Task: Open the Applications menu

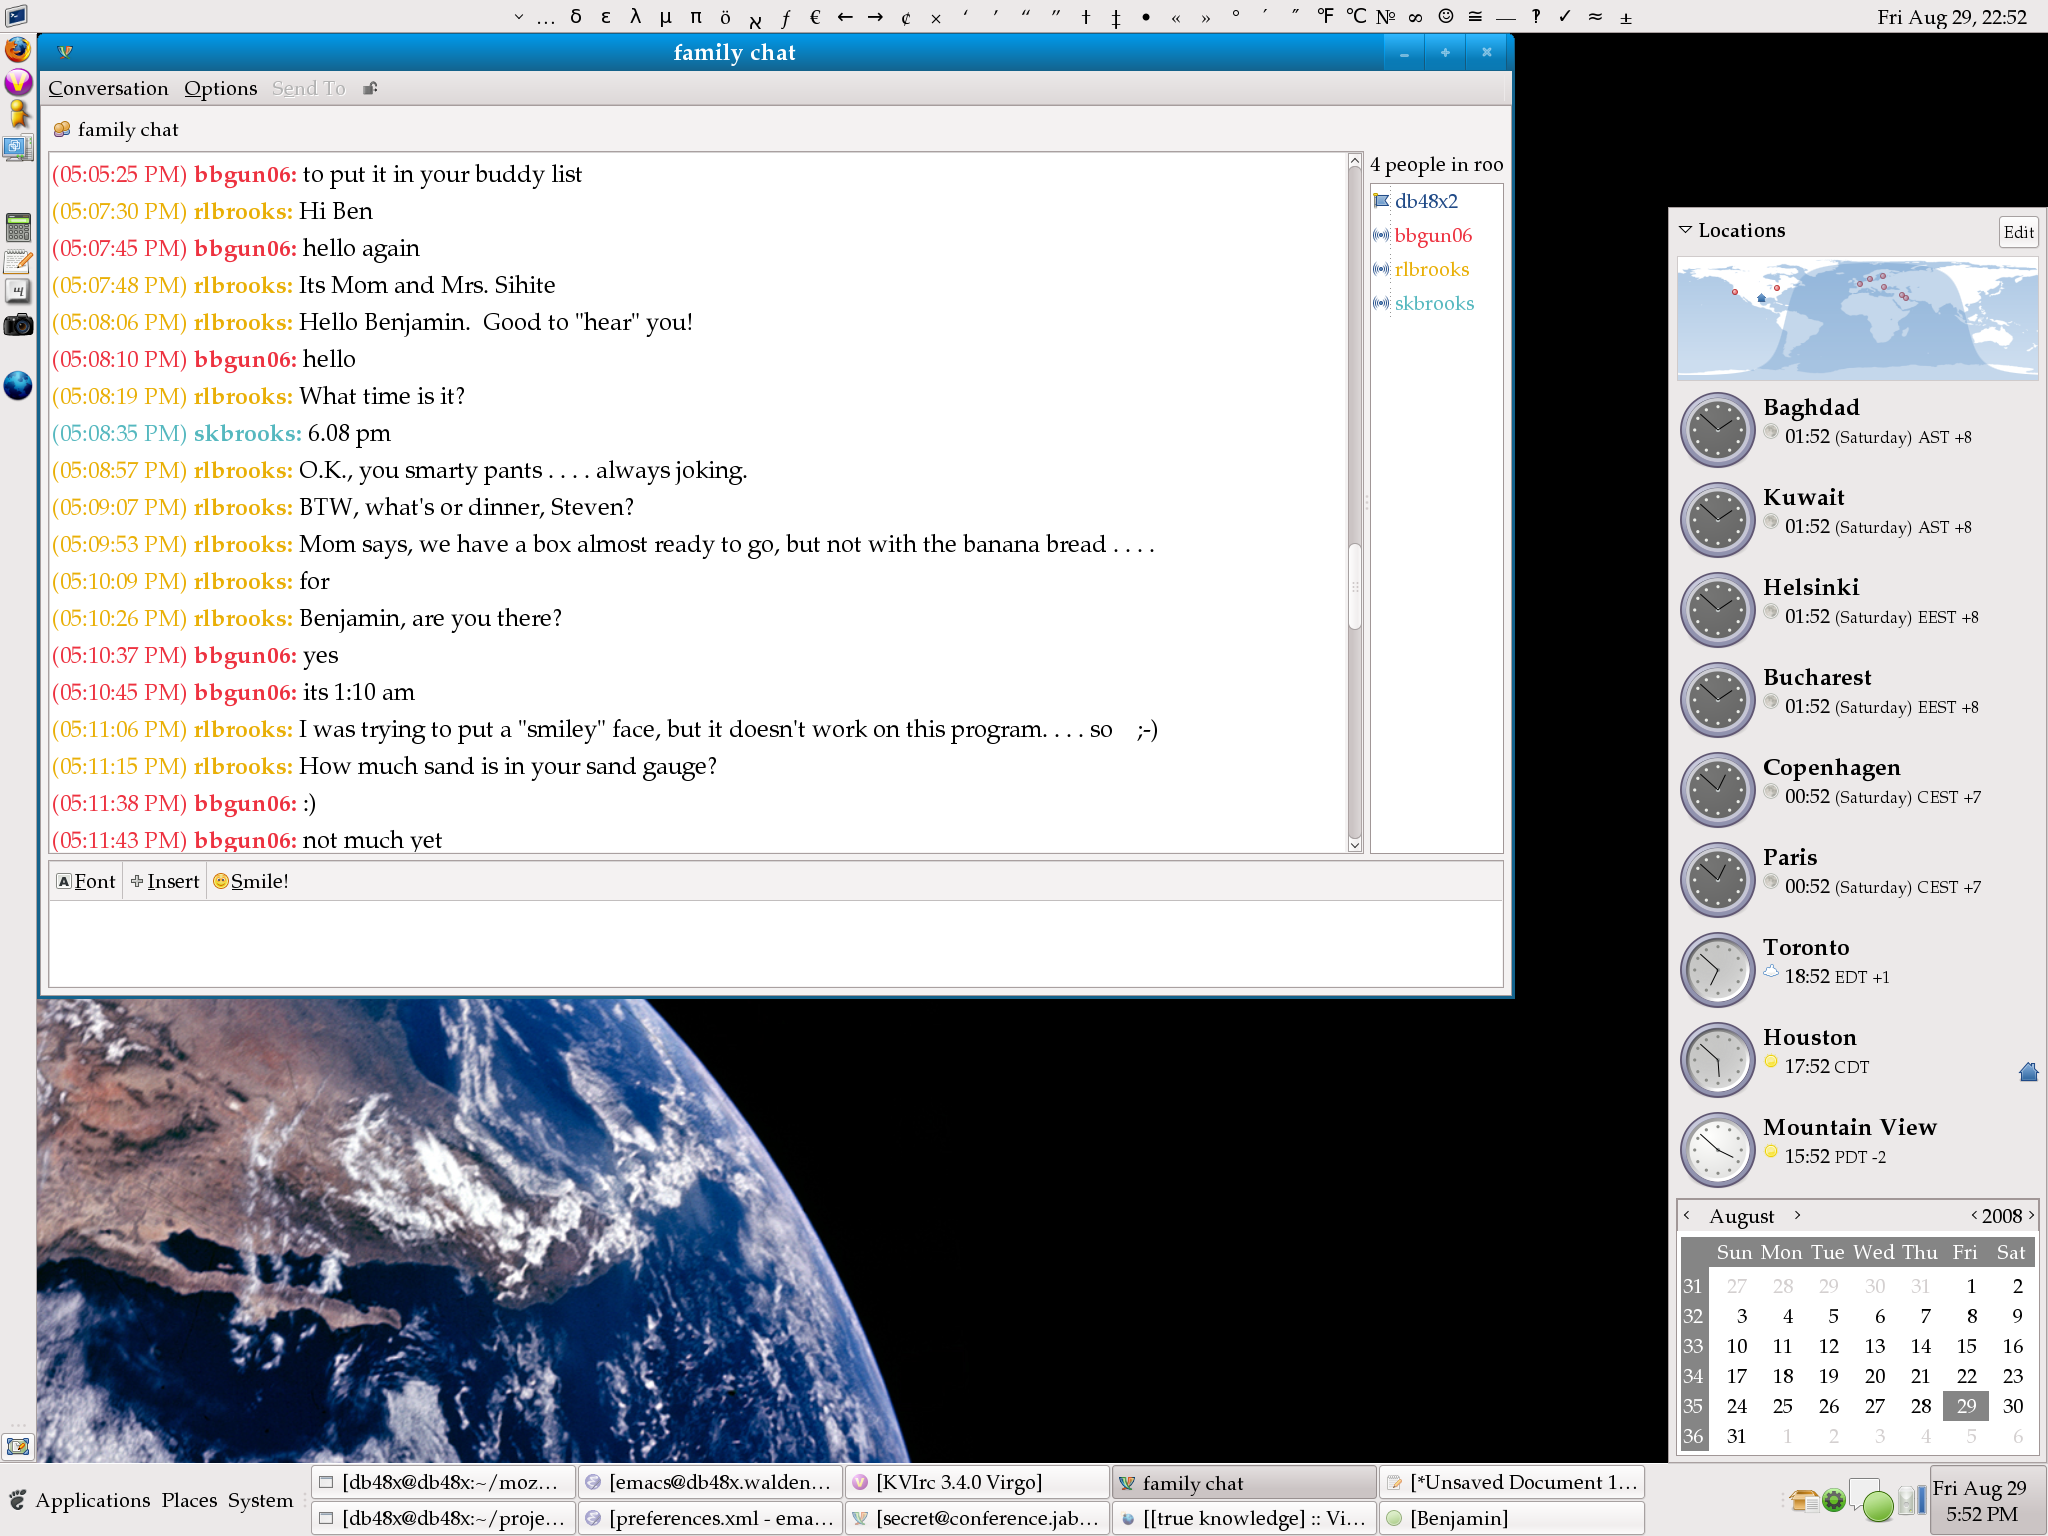Action: click(92, 1500)
